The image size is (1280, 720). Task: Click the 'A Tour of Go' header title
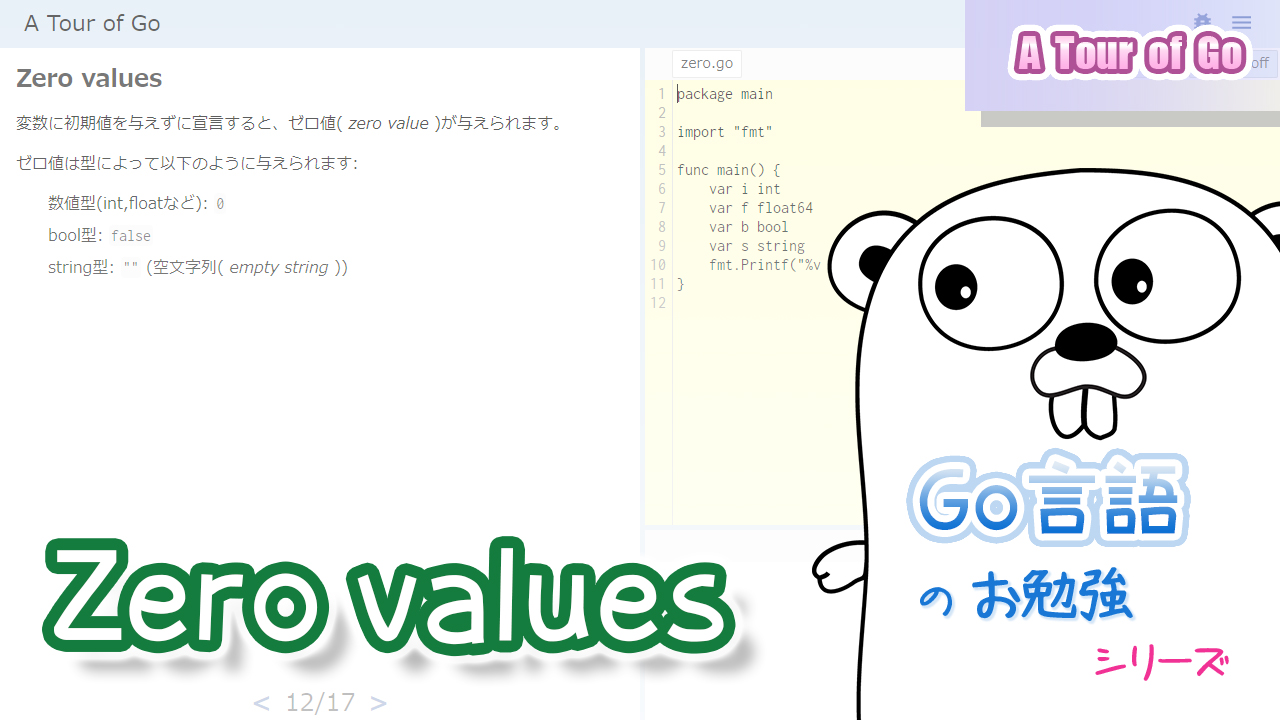92,23
